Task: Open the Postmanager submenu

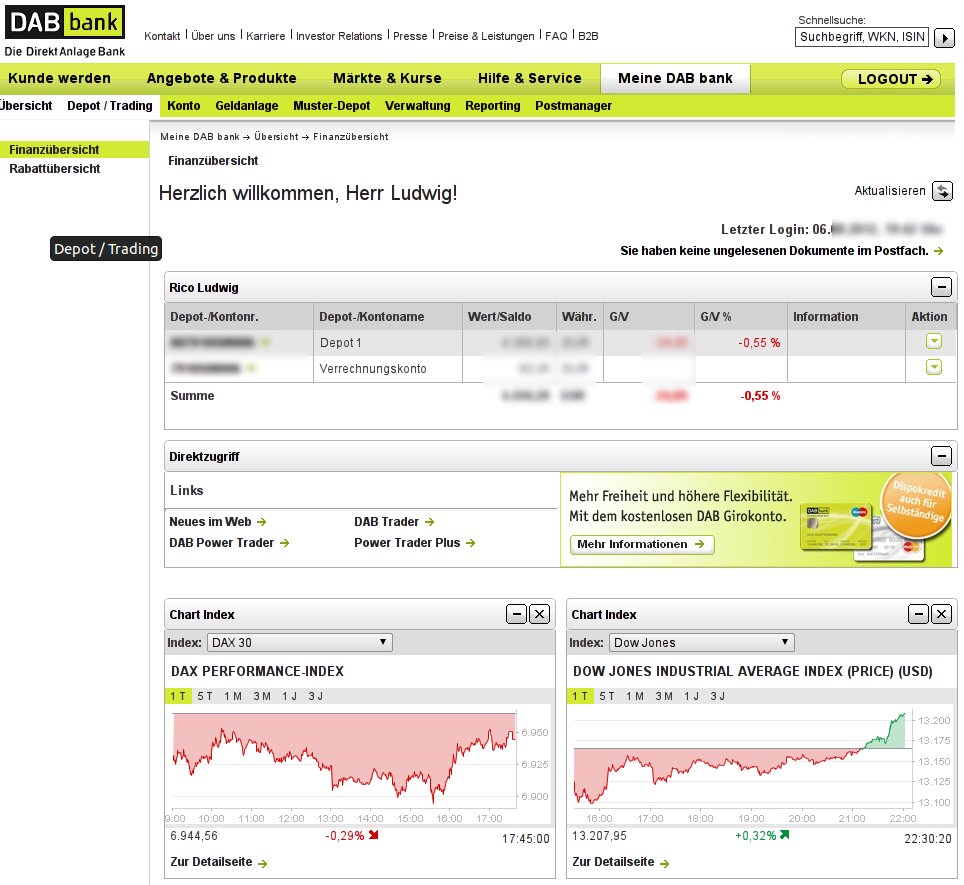Action: [573, 106]
